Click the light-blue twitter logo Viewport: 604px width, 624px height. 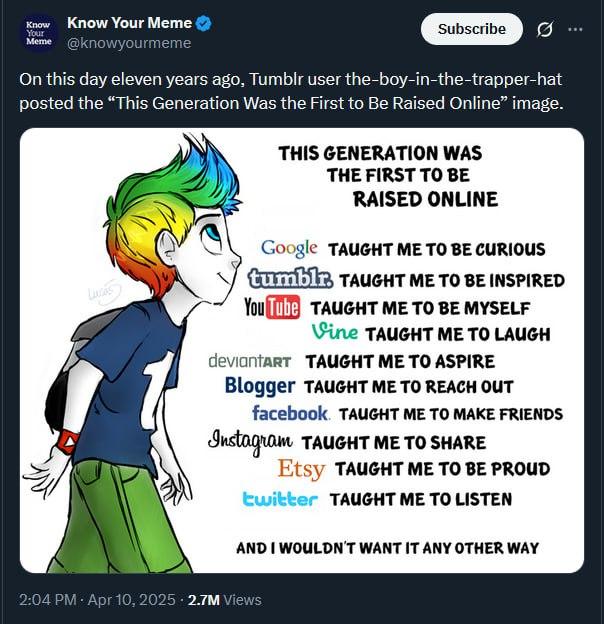tap(281, 498)
